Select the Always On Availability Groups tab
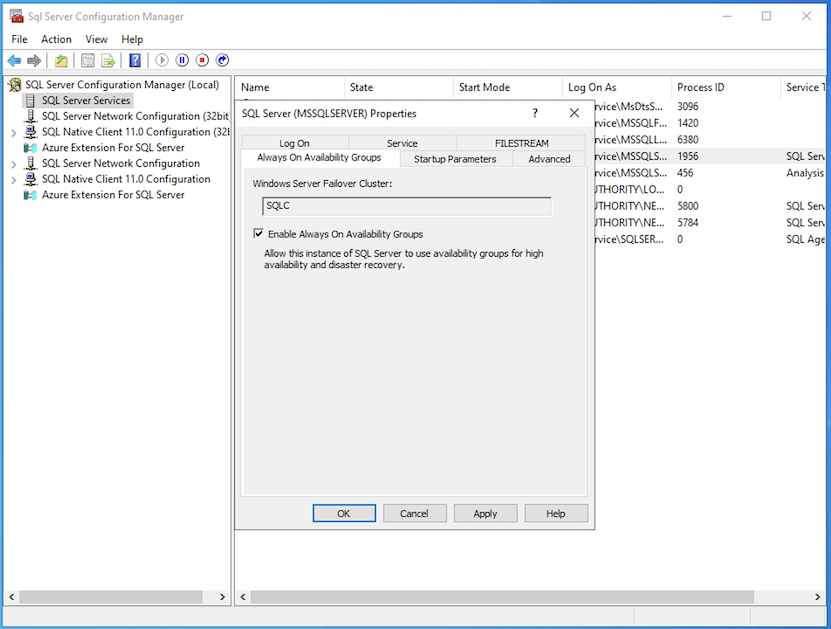Viewport: 831px width, 629px height. pos(320,158)
